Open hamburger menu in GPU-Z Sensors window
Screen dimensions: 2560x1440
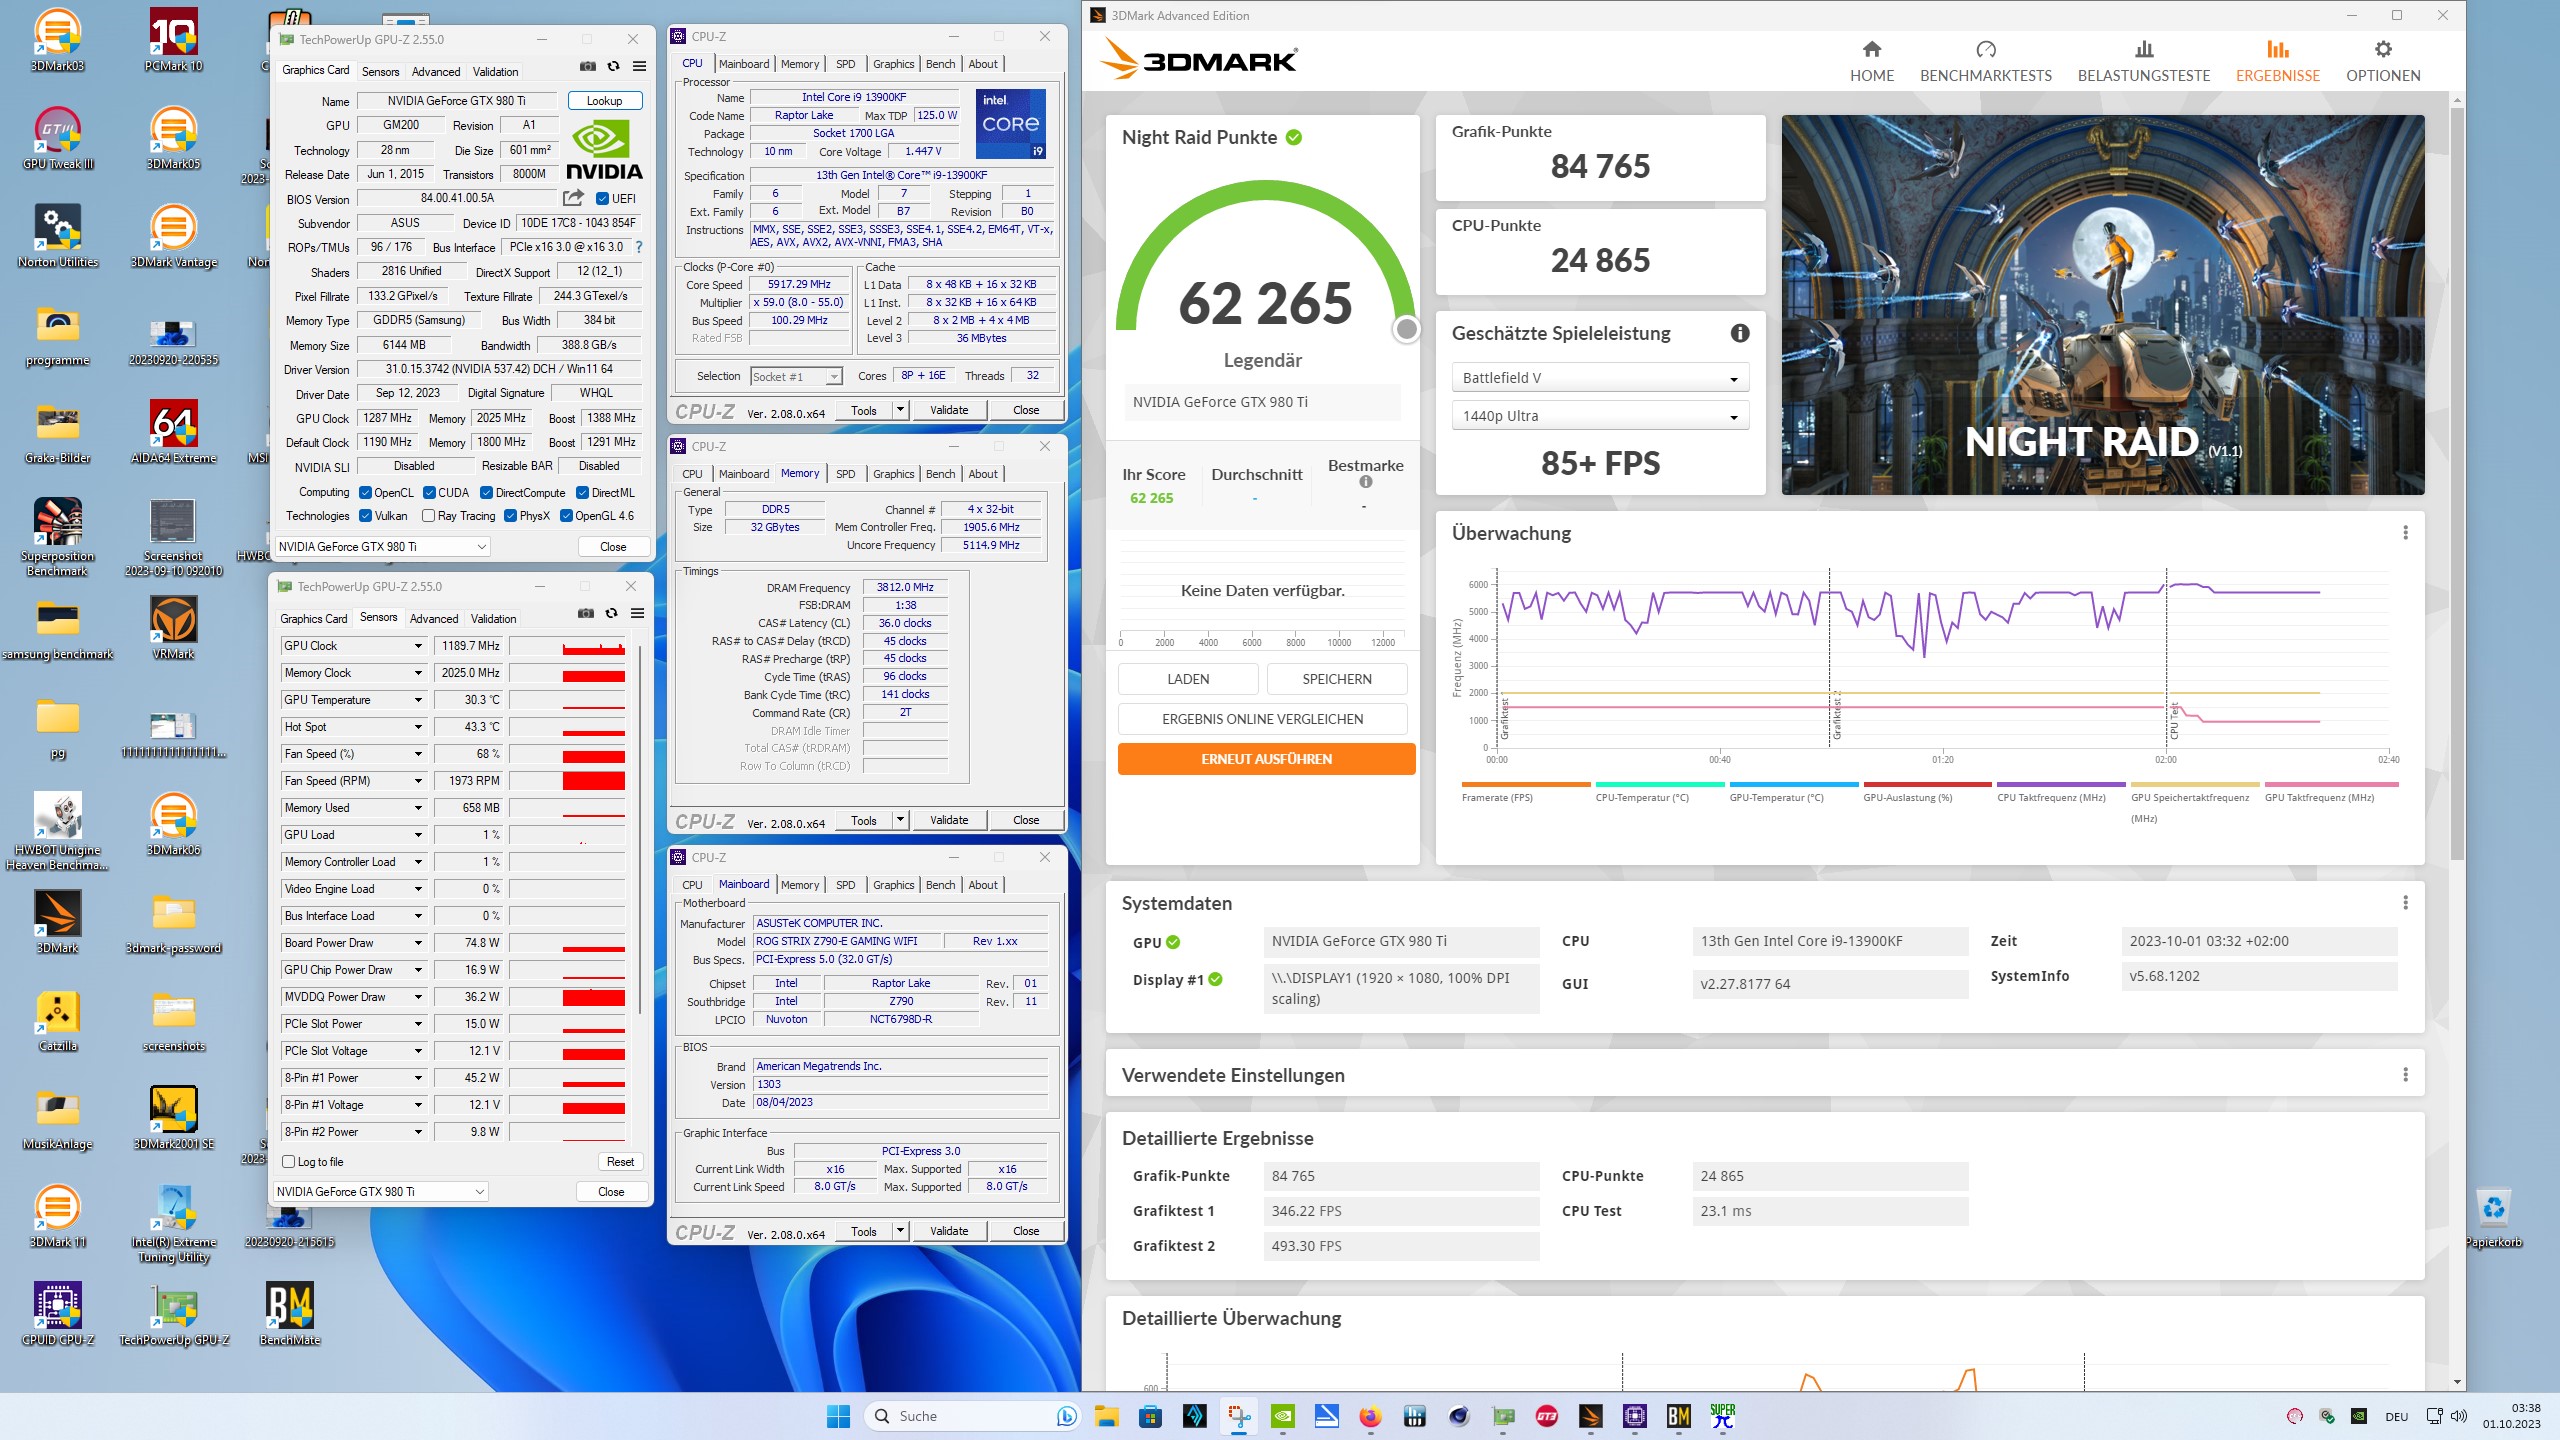point(637,614)
